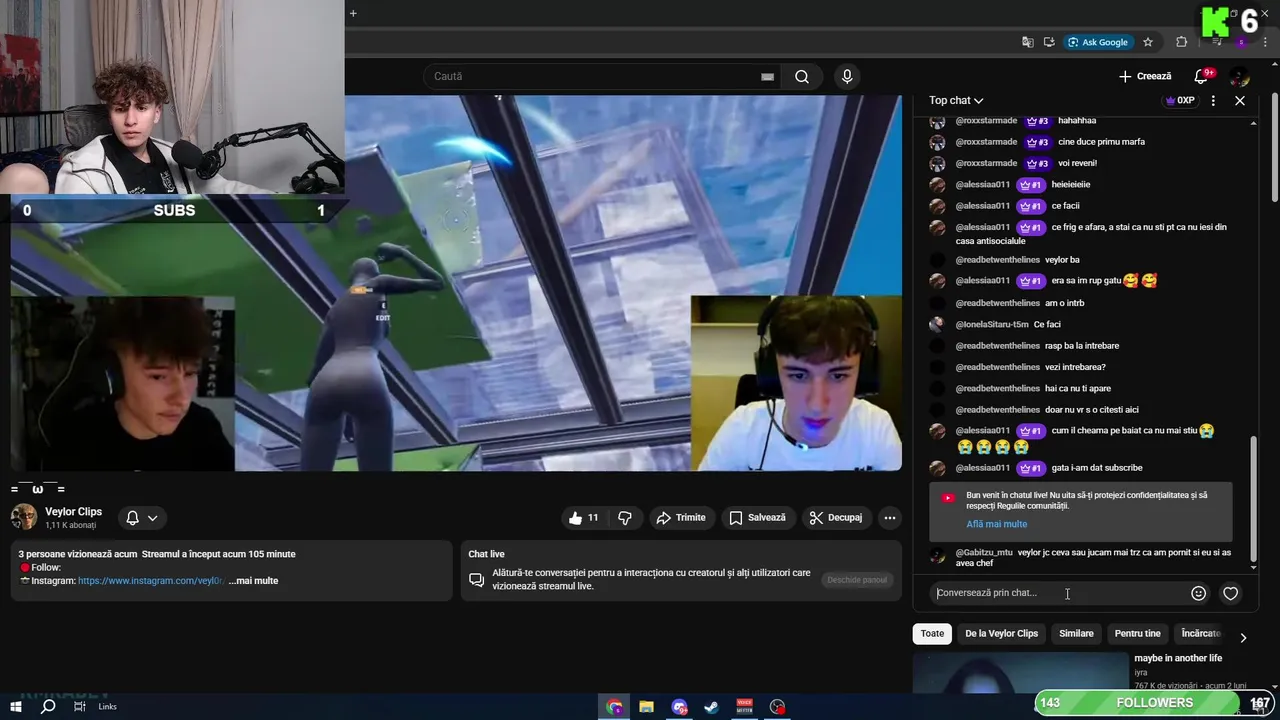1280x720 pixels.
Task: Open media controls icon in browser toolbar
Action: click(x=1216, y=42)
